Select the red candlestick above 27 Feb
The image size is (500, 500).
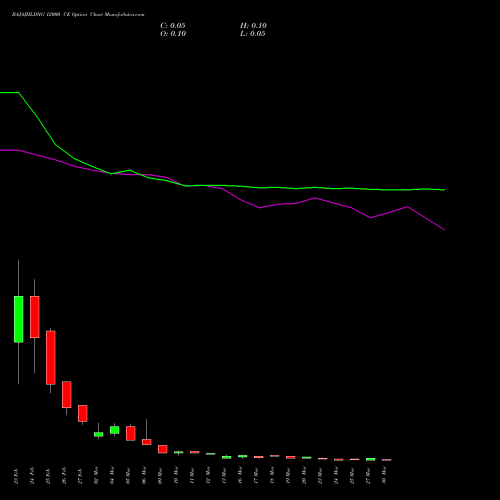83,413
